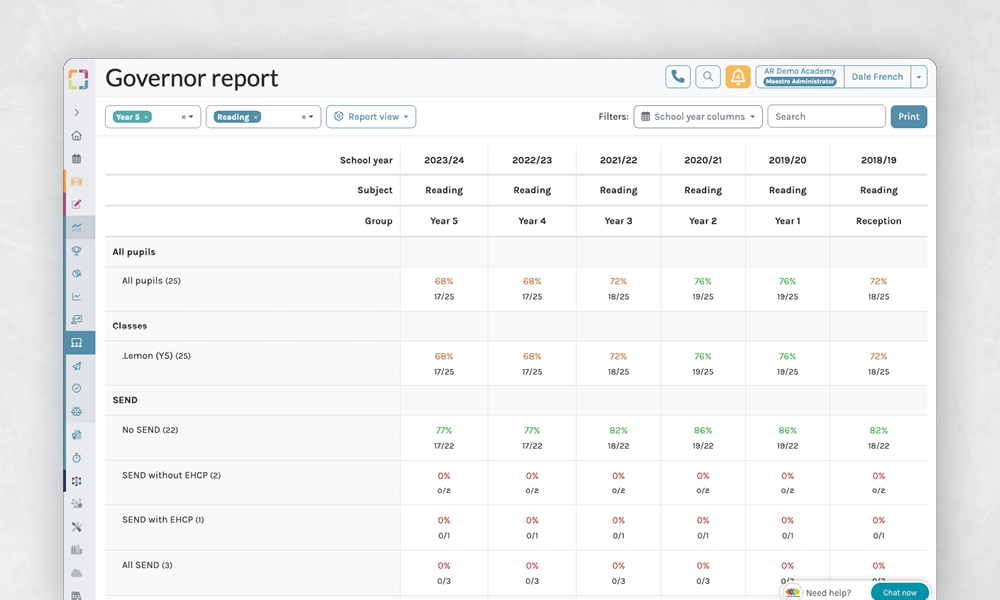Click the Chat now button

899,592
